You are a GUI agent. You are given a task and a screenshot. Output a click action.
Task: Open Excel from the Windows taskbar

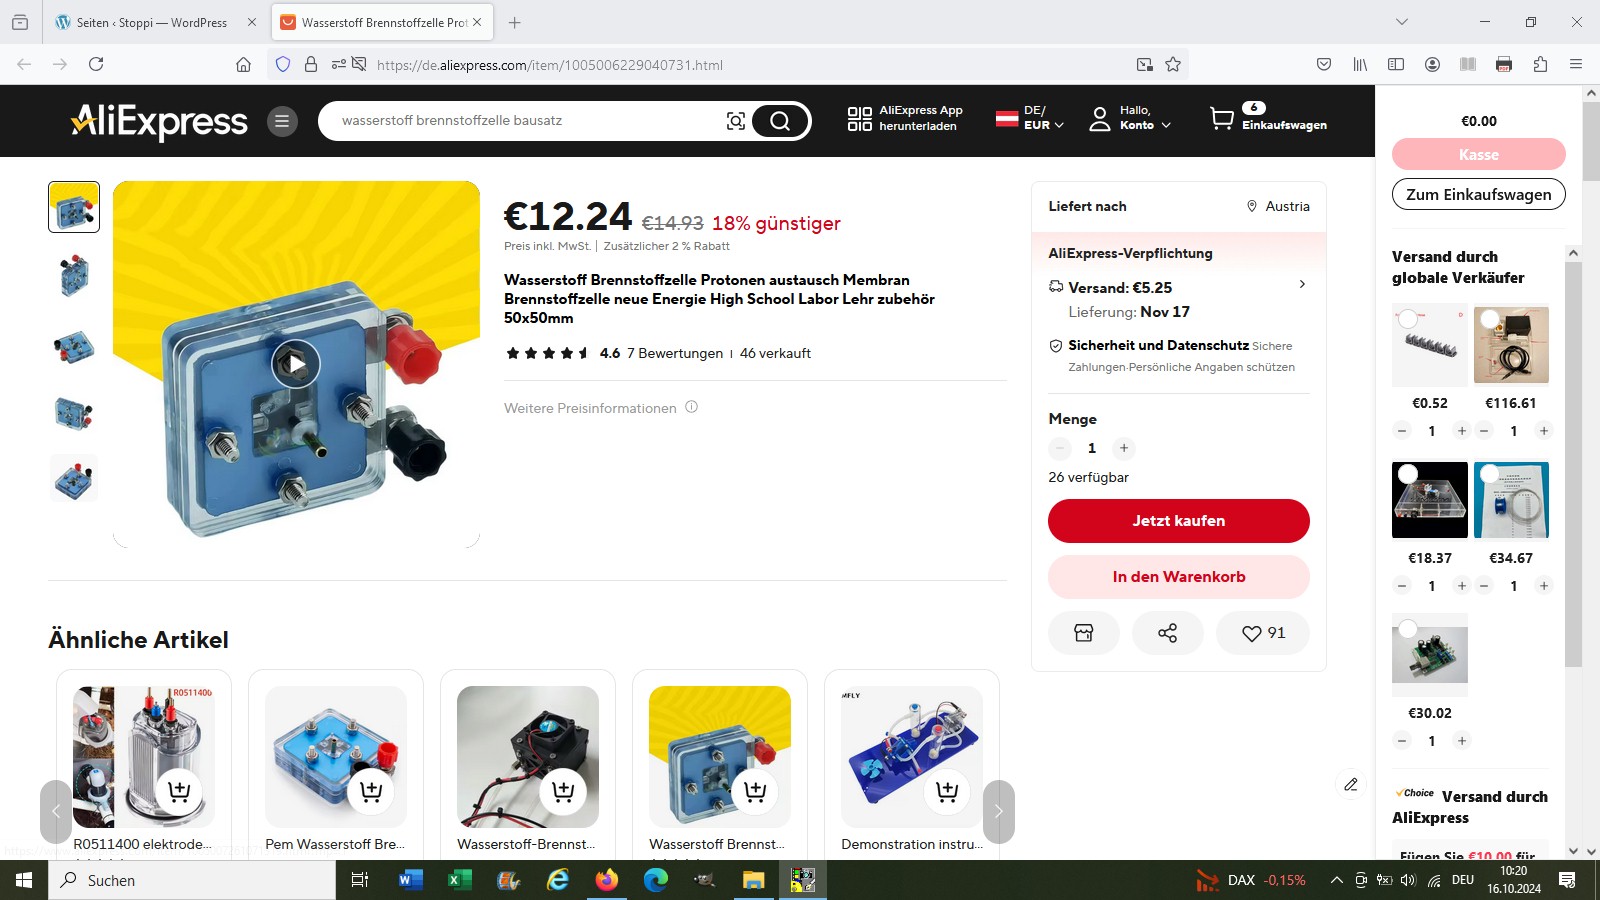click(459, 880)
